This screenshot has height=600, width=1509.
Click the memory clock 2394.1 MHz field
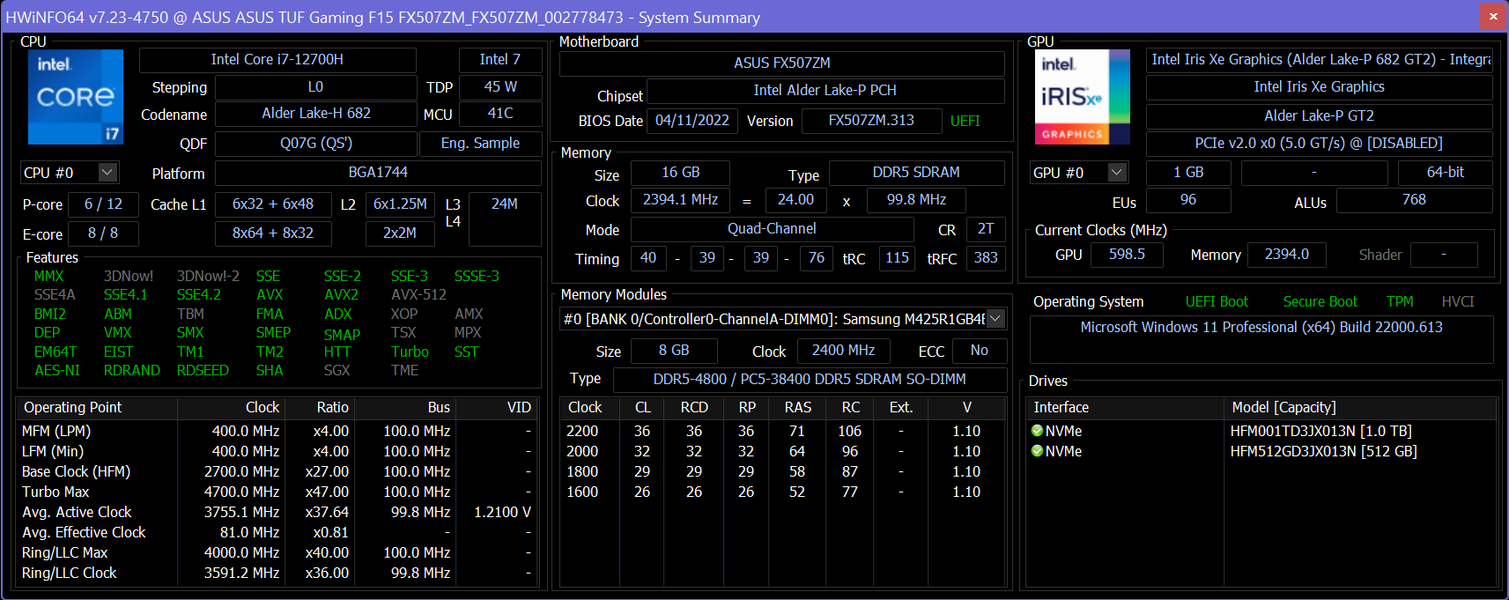pyautogui.click(x=680, y=201)
